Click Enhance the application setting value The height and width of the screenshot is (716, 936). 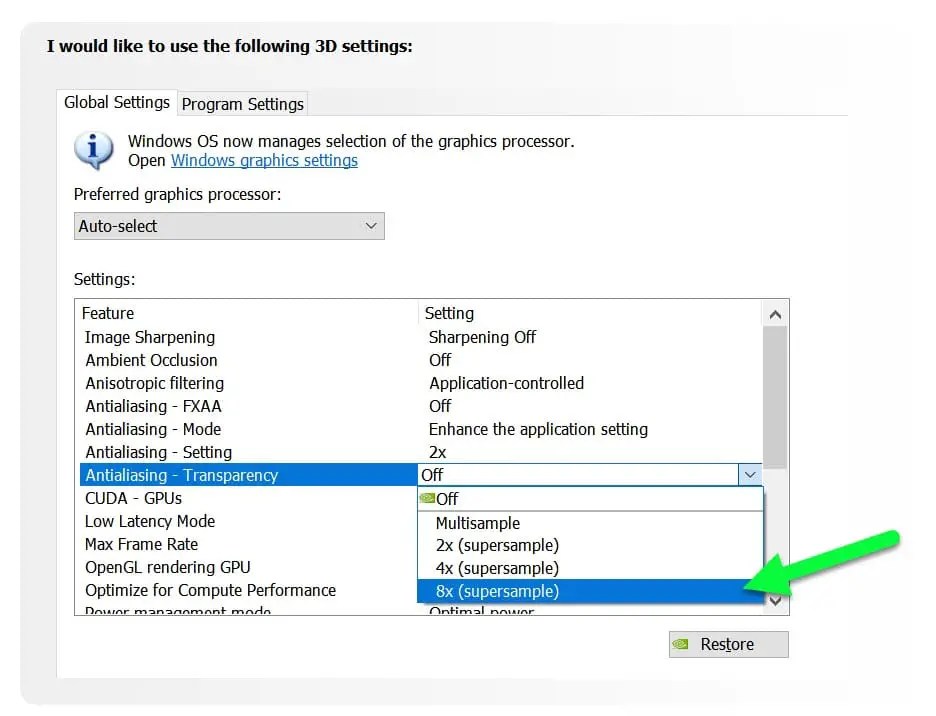pos(538,429)
